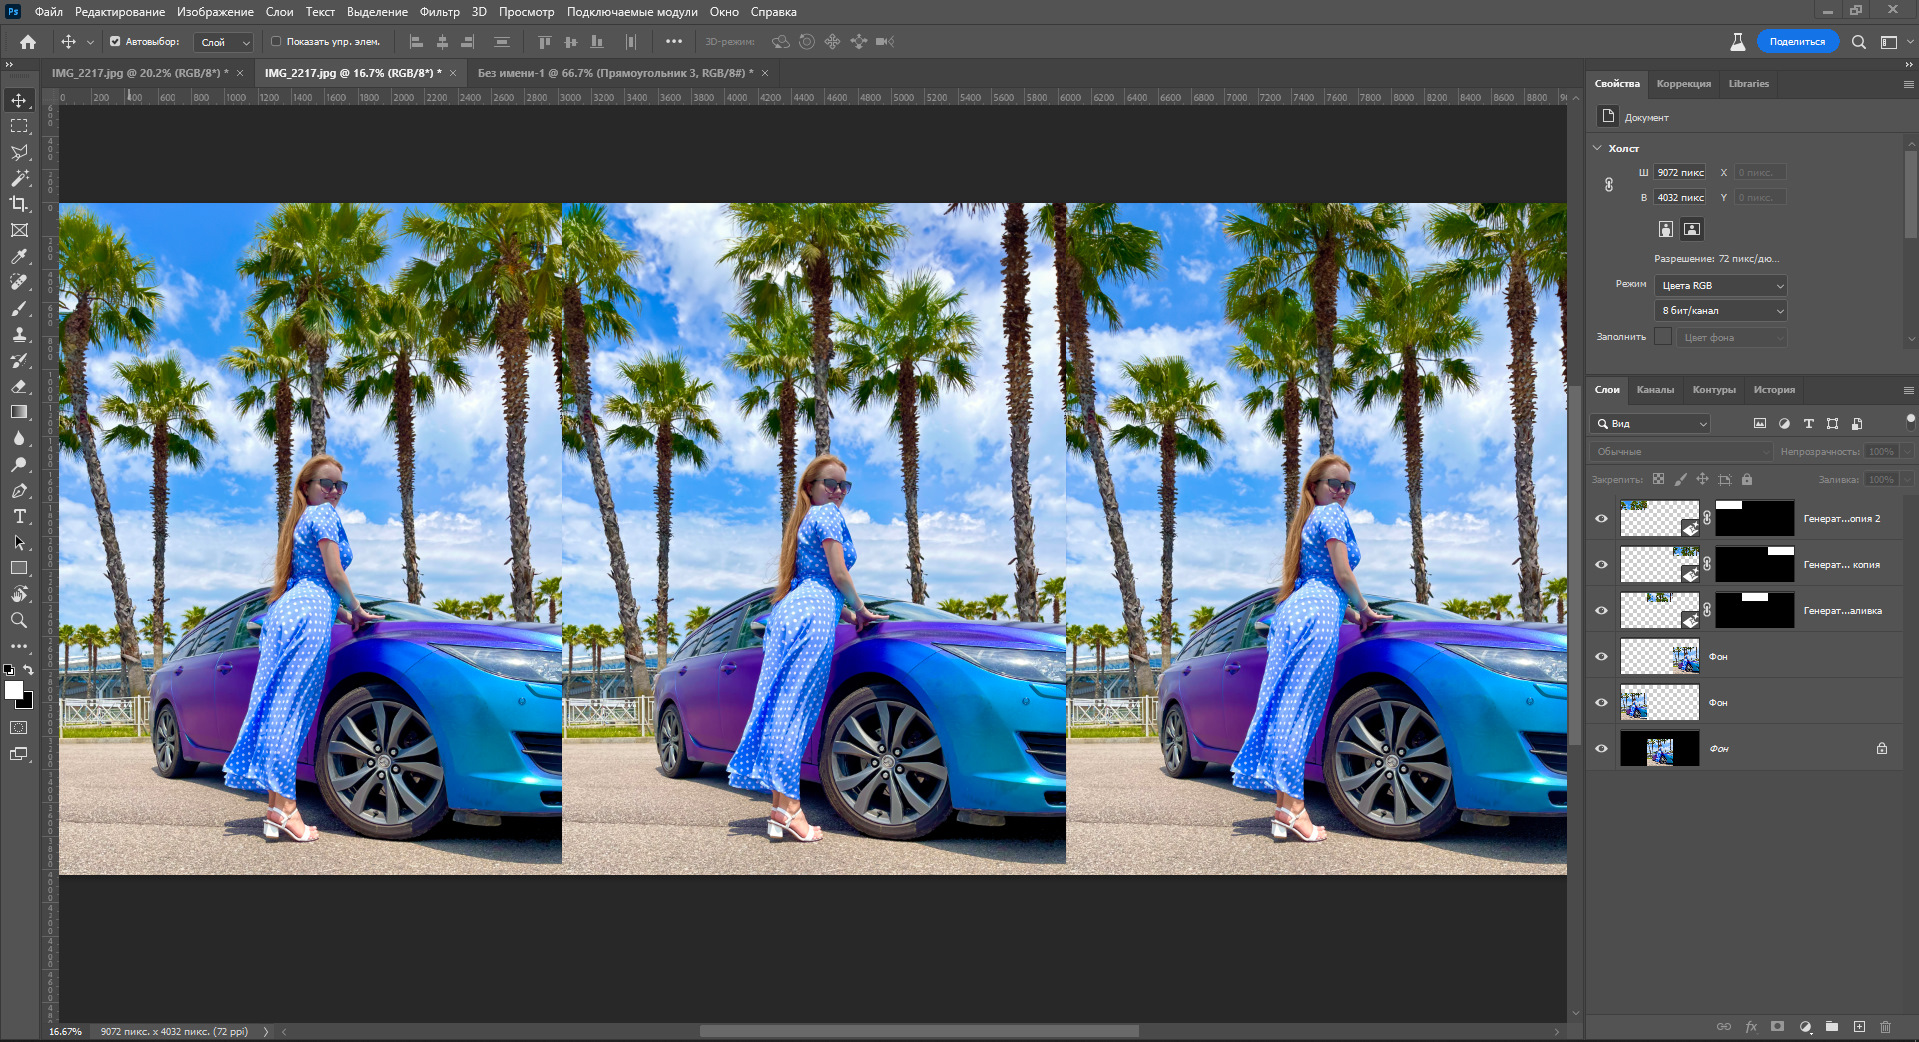Screen dimensions: 1919x1042
Task: Select the Horizontal Type tool
Action: (x=19, y=516)
